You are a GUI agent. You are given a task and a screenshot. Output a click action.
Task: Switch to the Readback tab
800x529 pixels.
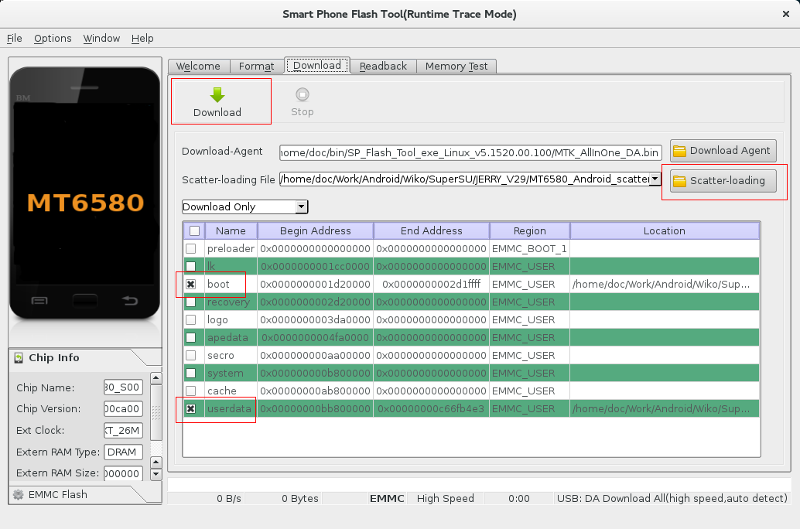383,66
